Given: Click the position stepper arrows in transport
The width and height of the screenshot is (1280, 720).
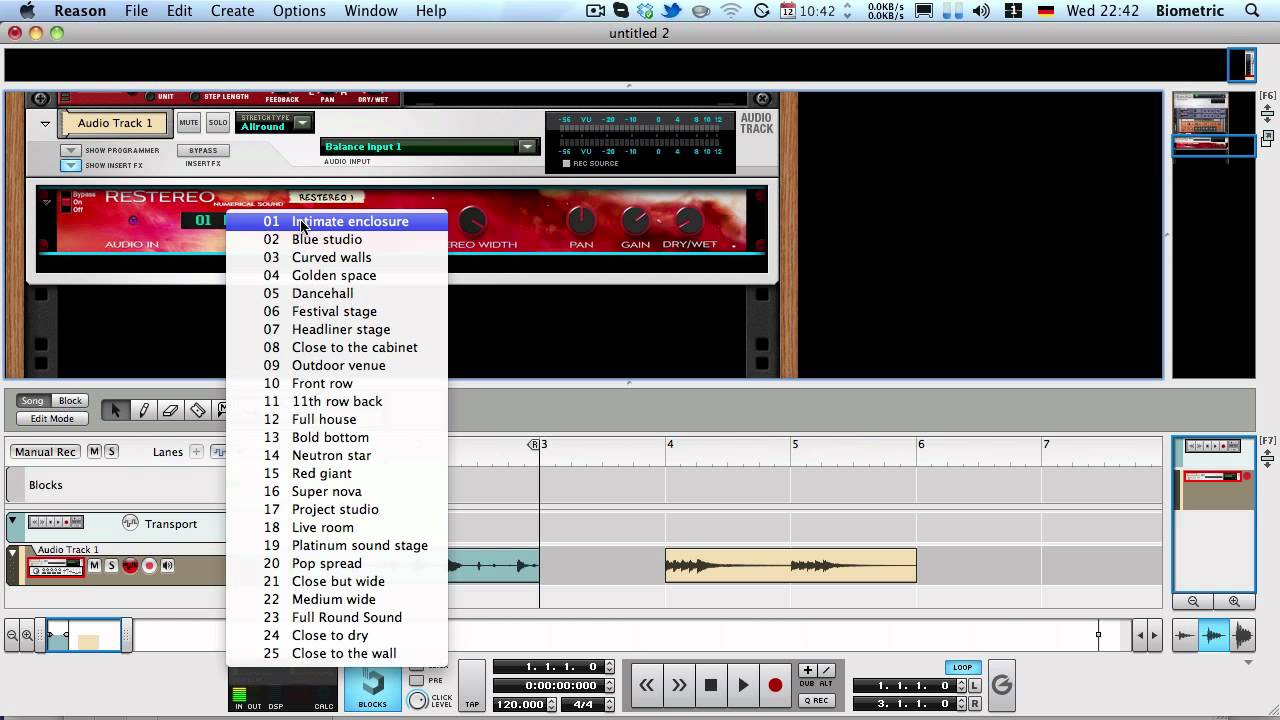Looking at the screenshot, I should 609,667.
